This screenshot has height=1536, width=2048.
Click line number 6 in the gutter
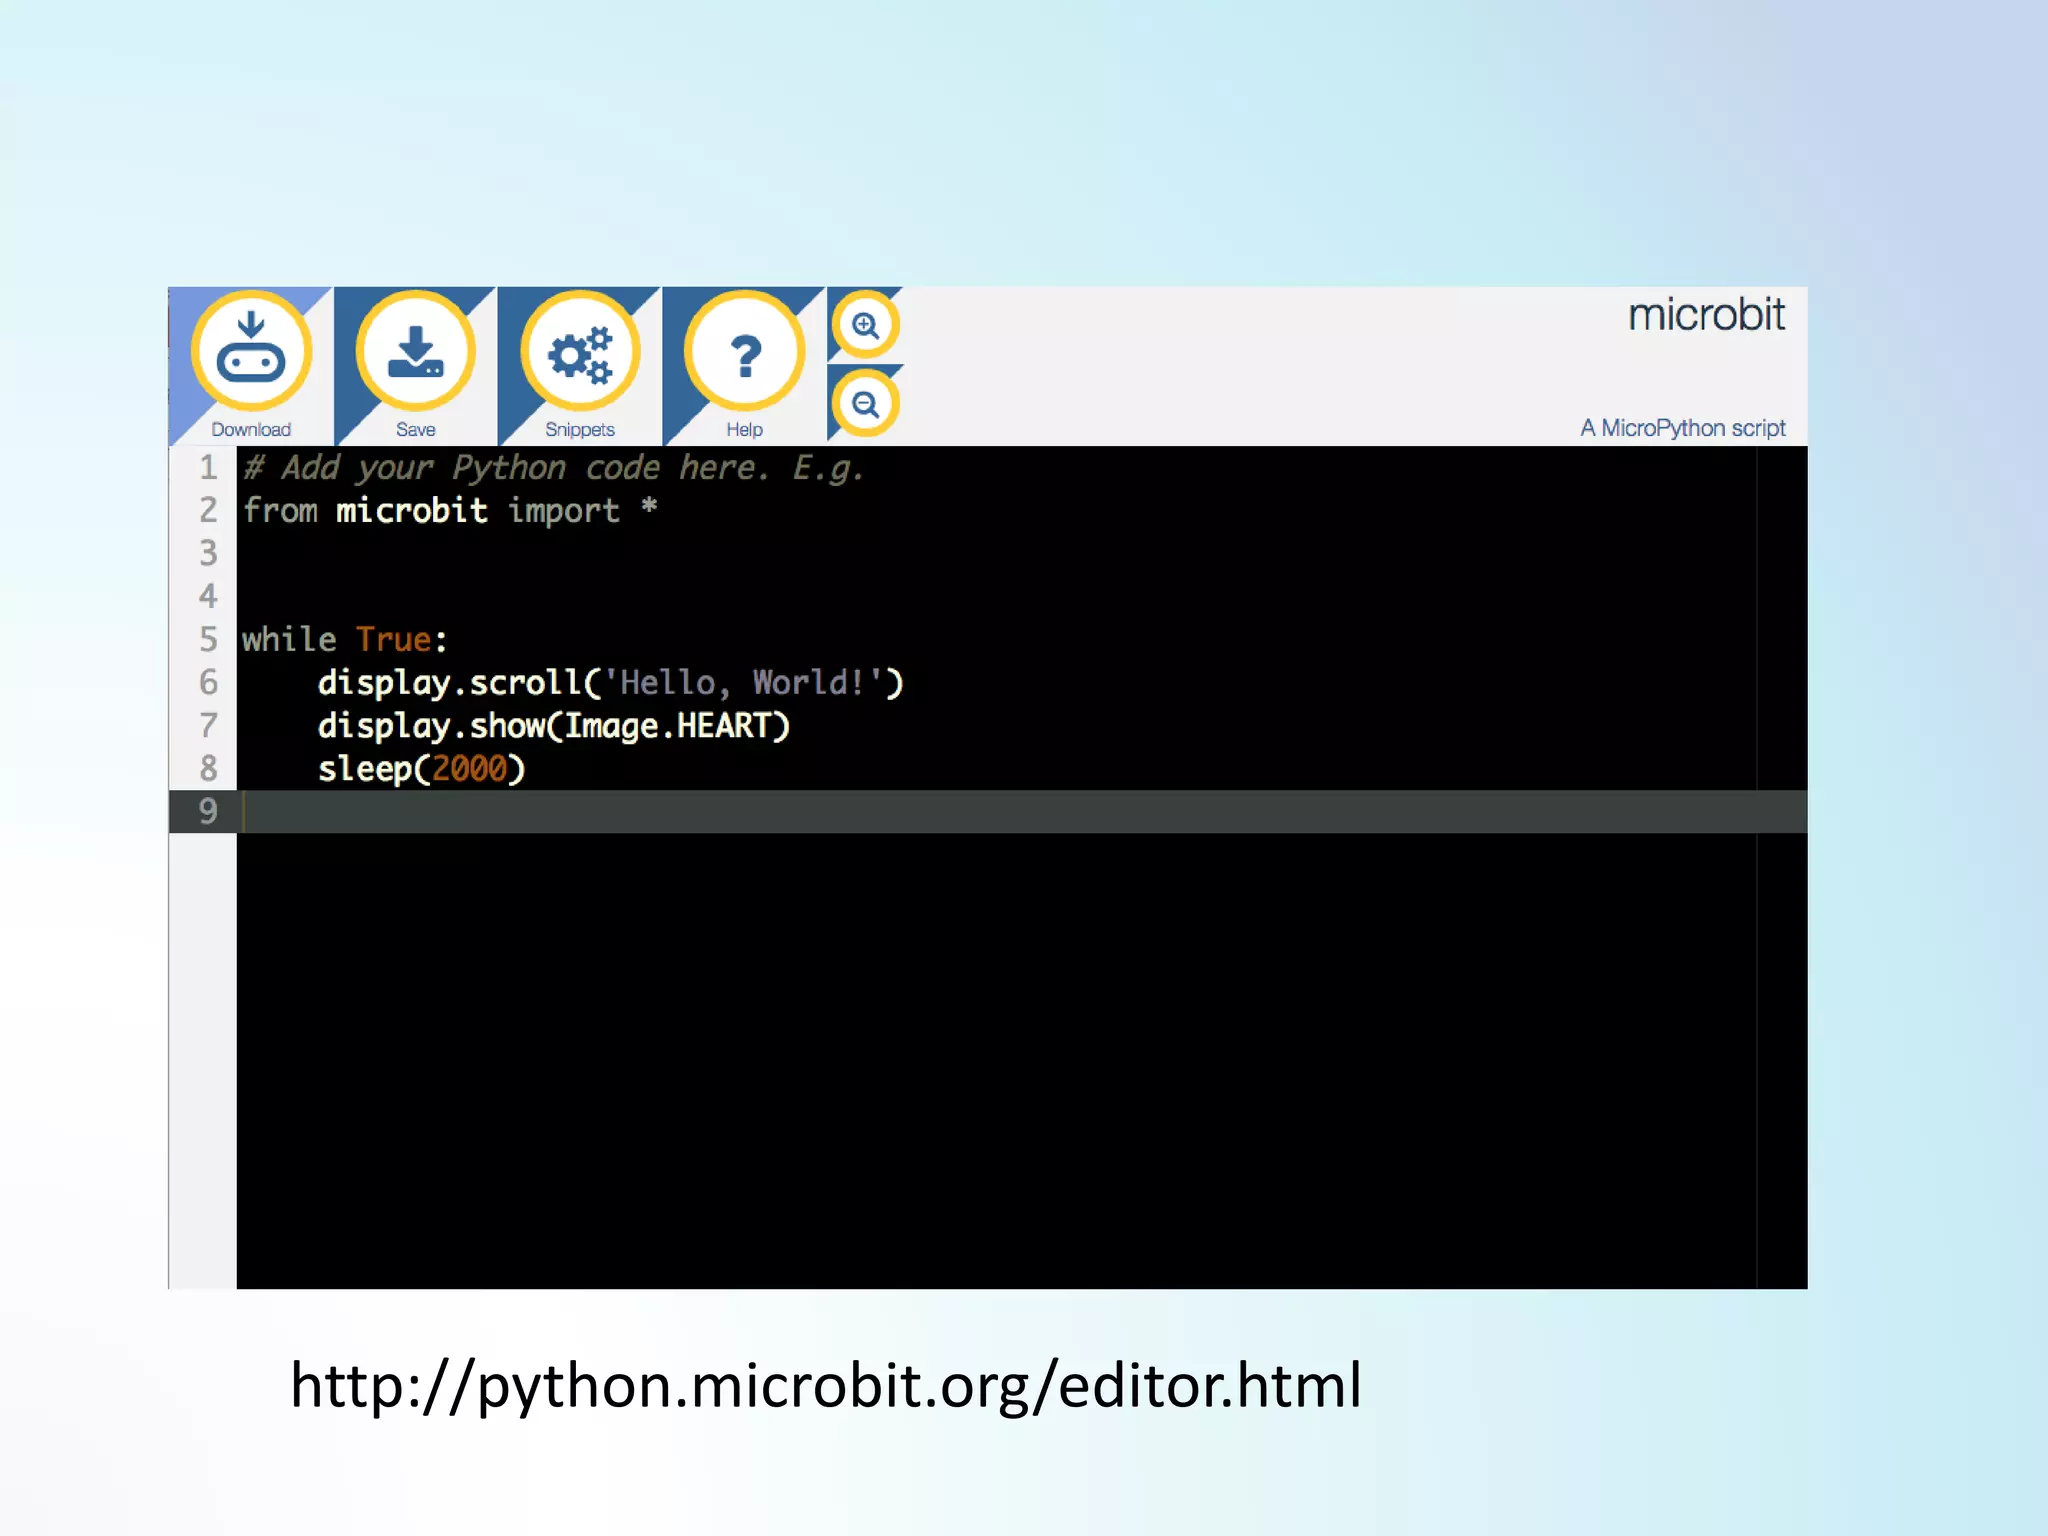[x=208, y=682]
